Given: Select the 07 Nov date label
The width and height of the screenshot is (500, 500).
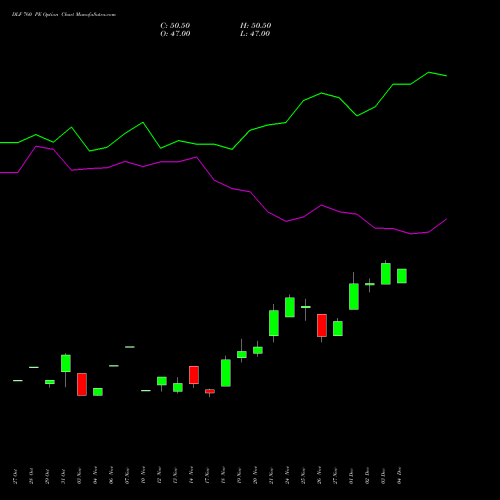Looking at the screenshot, I should pyautogui.click(x=127, y=476).
